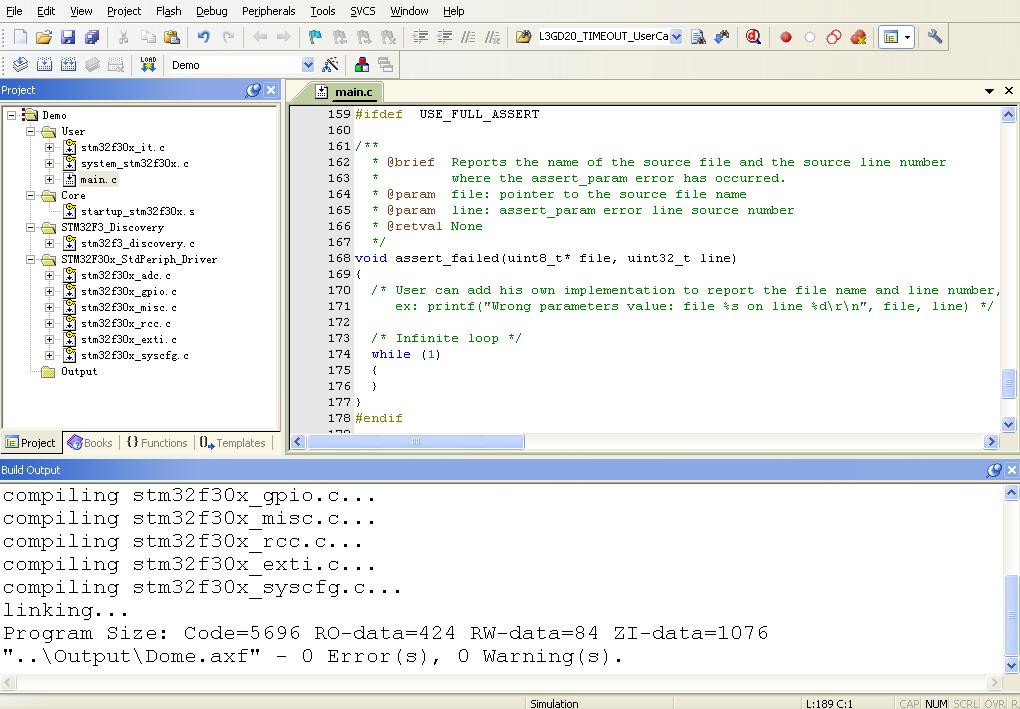Click the editor horizontal scrollbar thumb
Viewport: 1020px width, 709px height.
pos(416,442)
